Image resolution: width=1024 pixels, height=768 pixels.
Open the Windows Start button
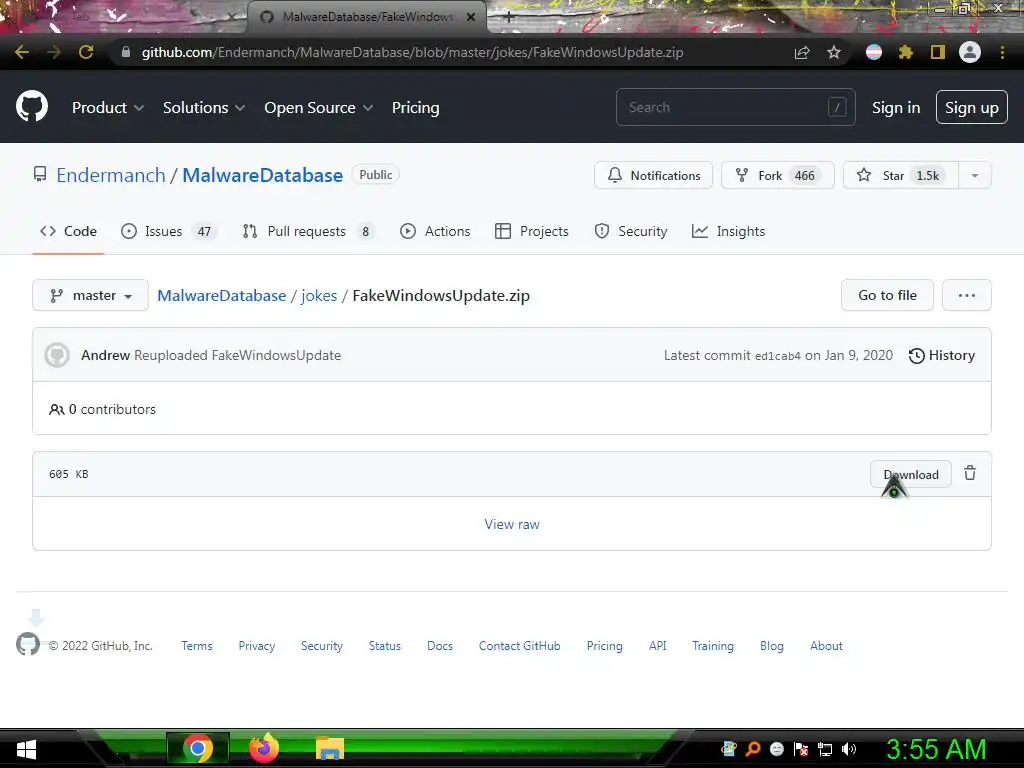tap(26, 749)
